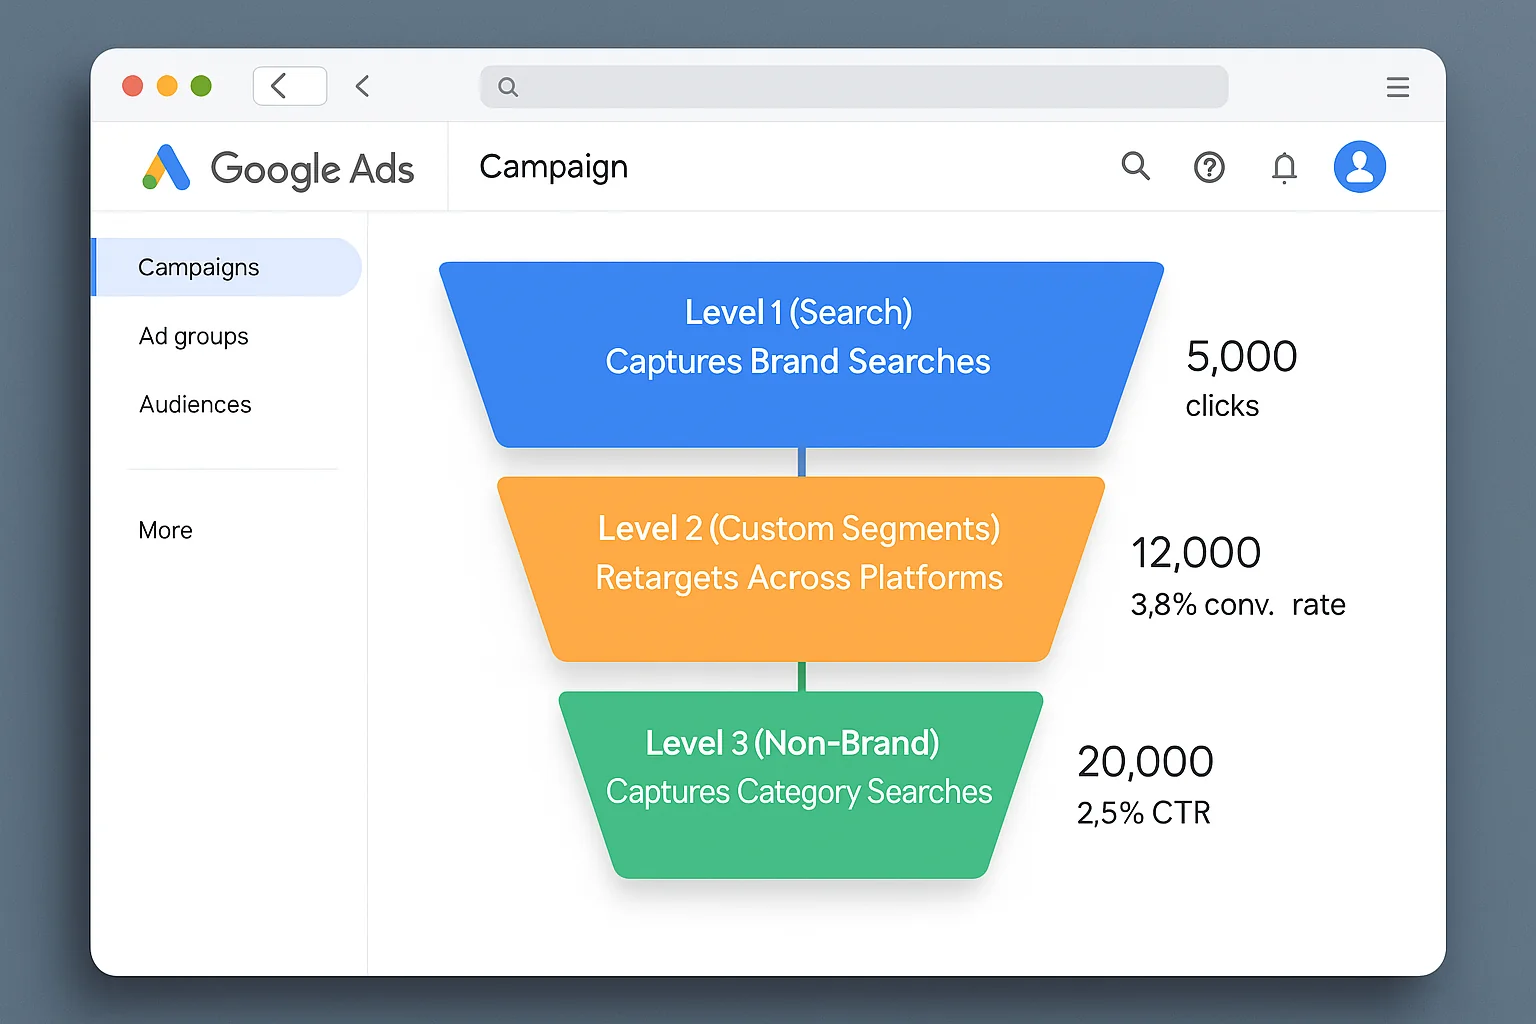Open the user profile avatar
The height and width of the screenshot is (1024, 1536).
point(1359,166)
